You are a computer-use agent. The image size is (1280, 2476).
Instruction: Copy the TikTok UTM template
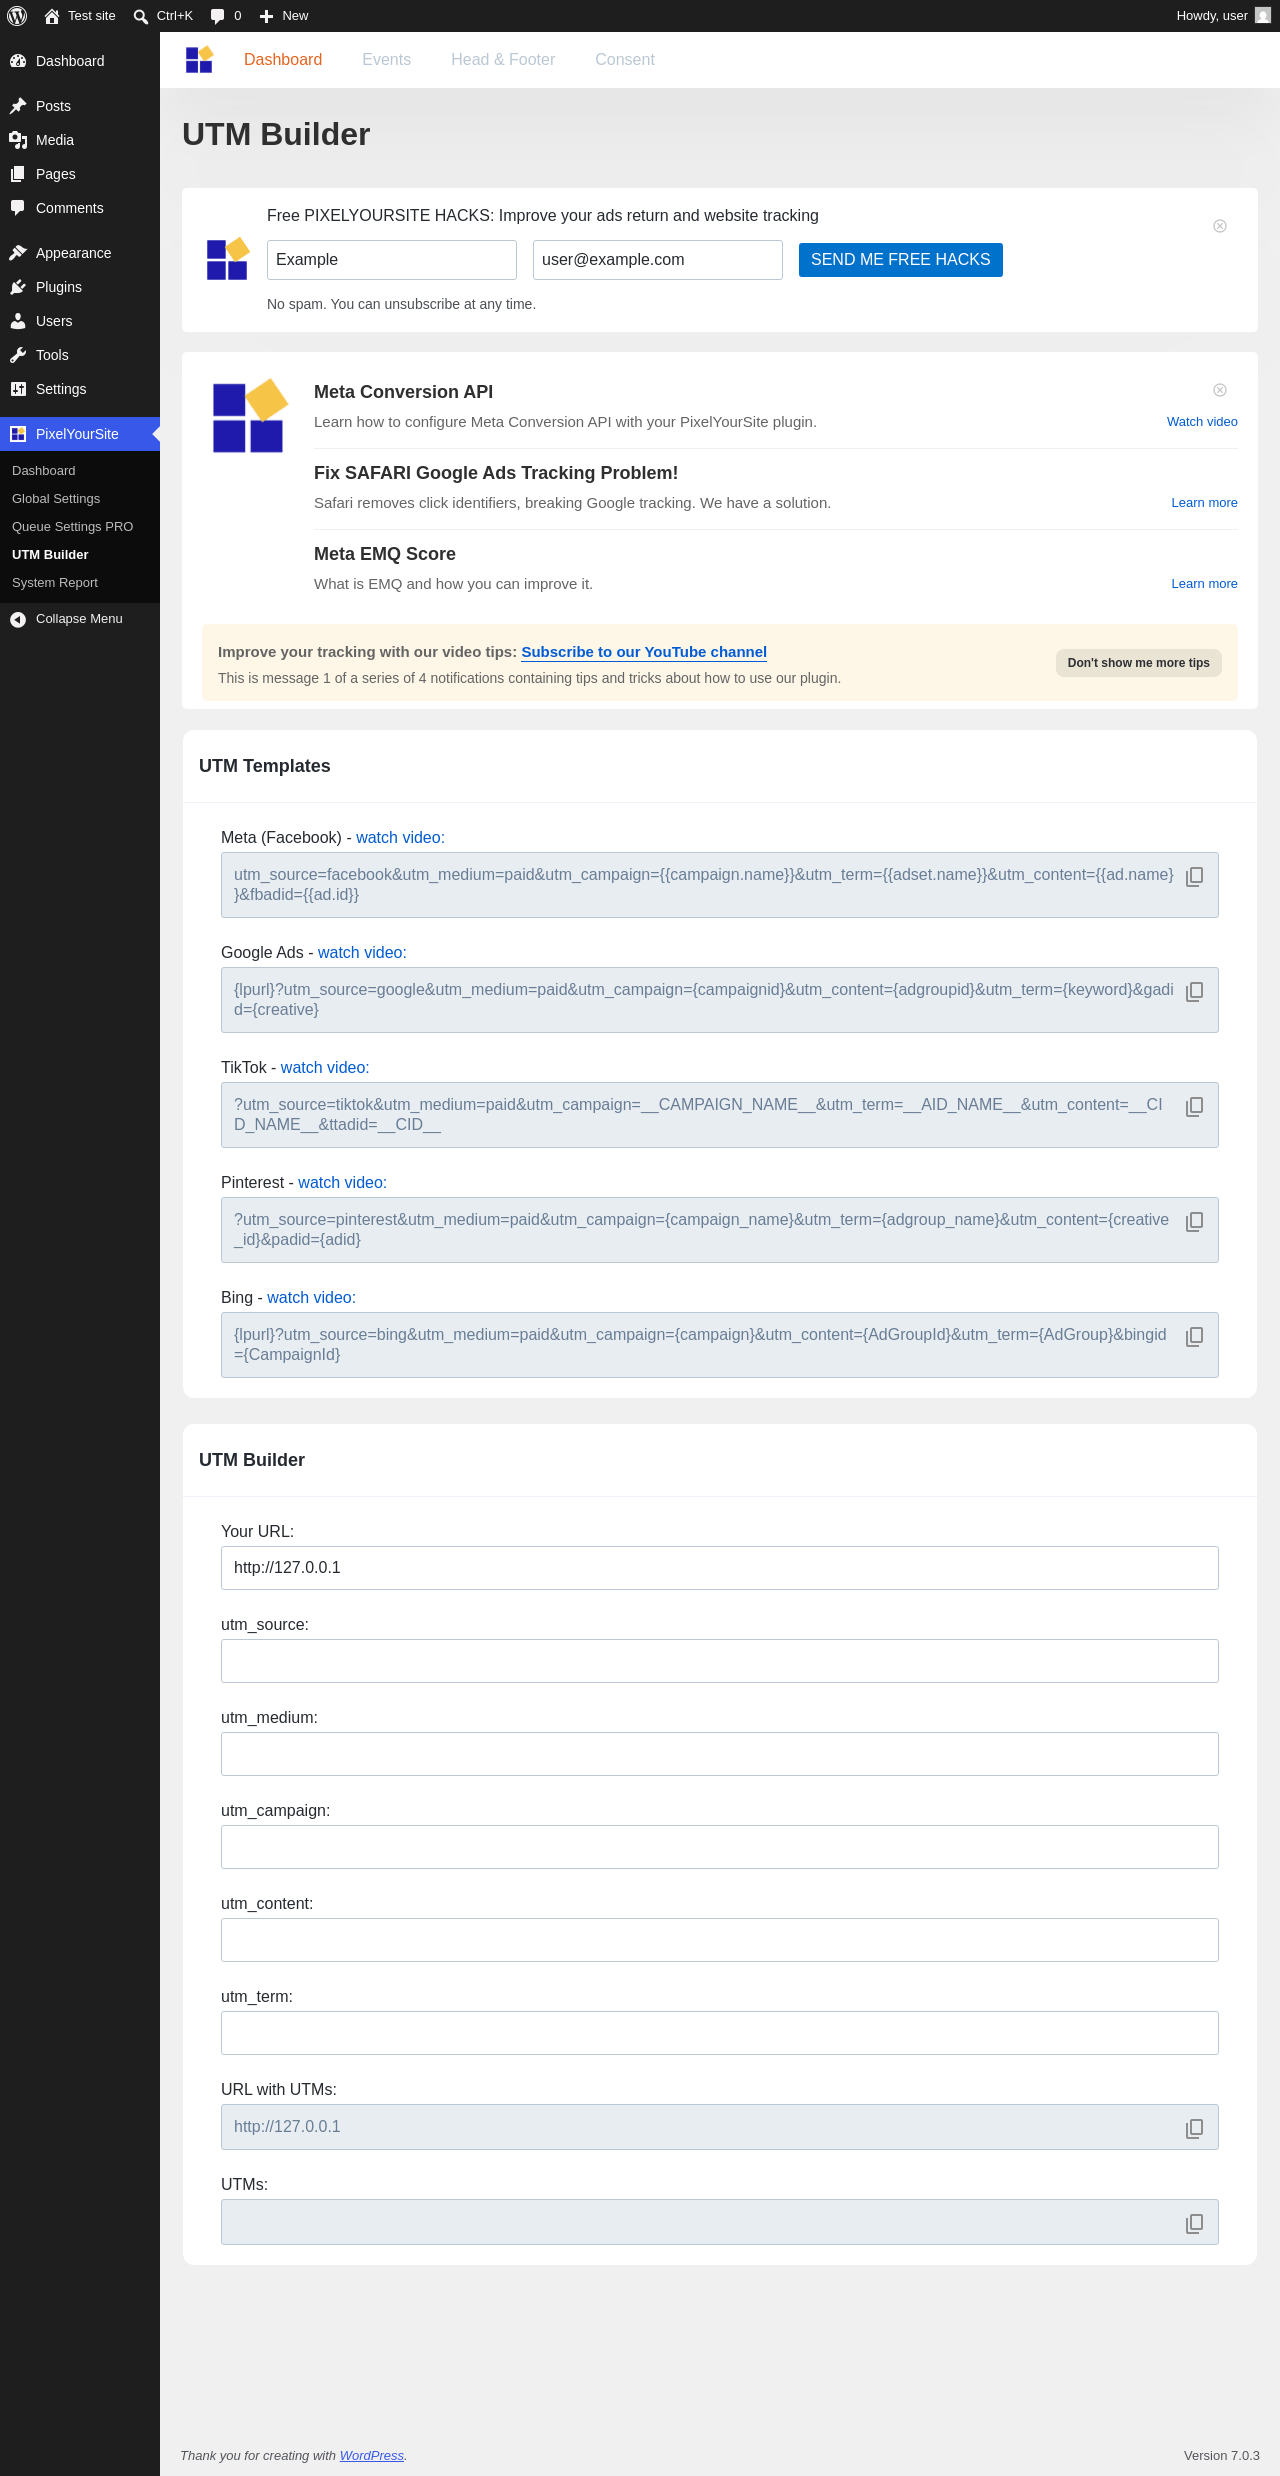[x=1194, y=1107]
